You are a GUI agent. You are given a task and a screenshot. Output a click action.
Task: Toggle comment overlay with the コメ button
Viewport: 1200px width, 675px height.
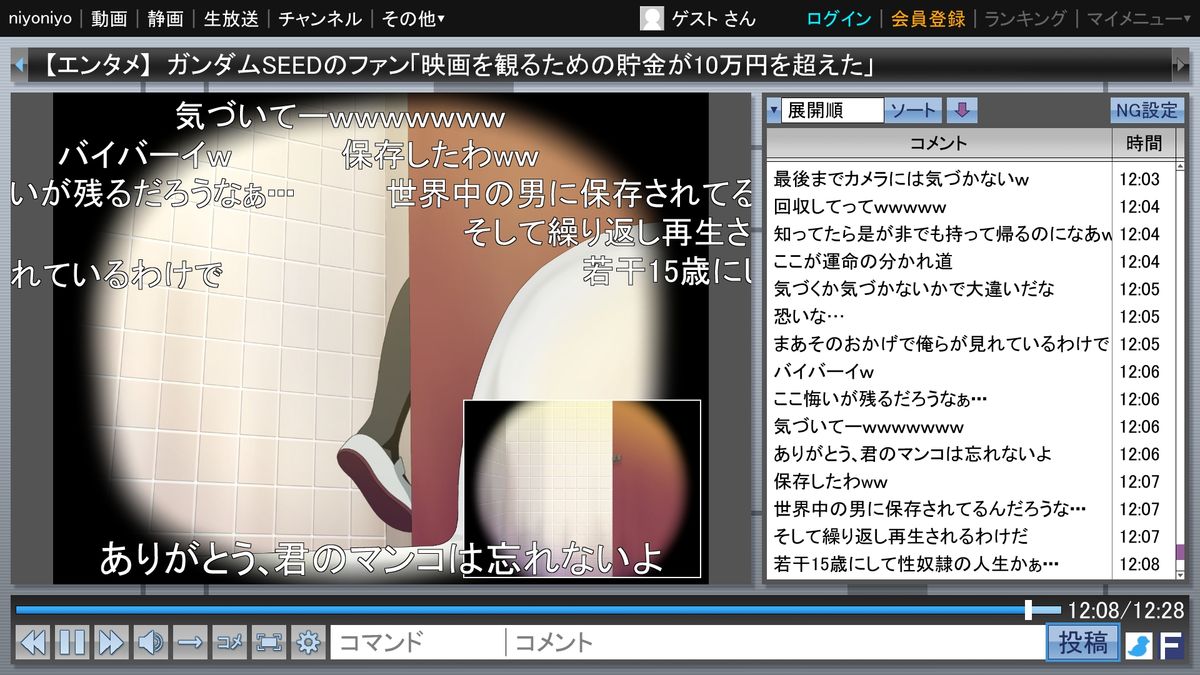(x=229, y=642)
